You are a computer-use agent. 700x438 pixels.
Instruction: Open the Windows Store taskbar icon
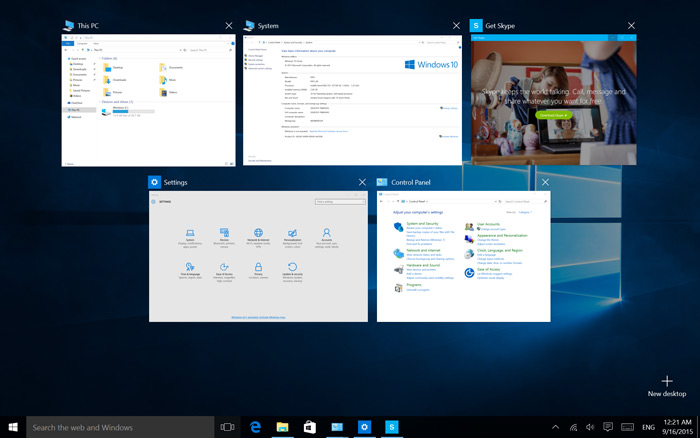click(310, 427)
